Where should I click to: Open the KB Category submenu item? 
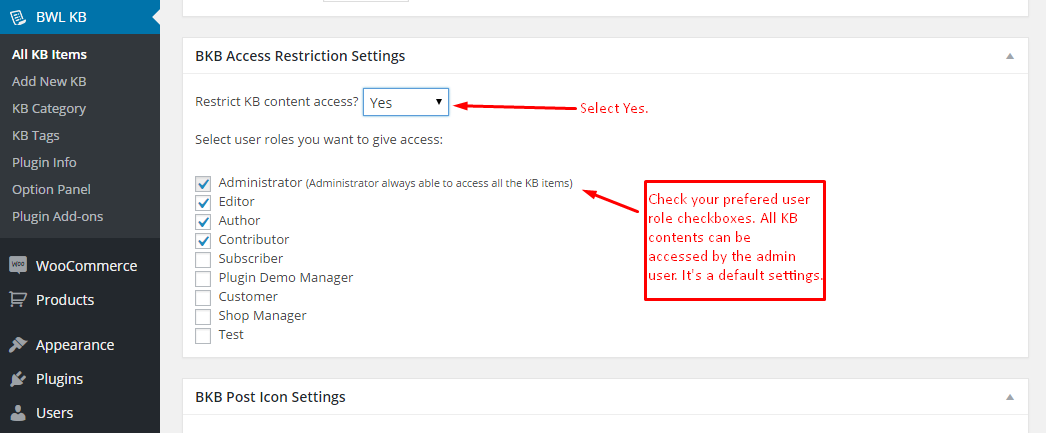49,108
